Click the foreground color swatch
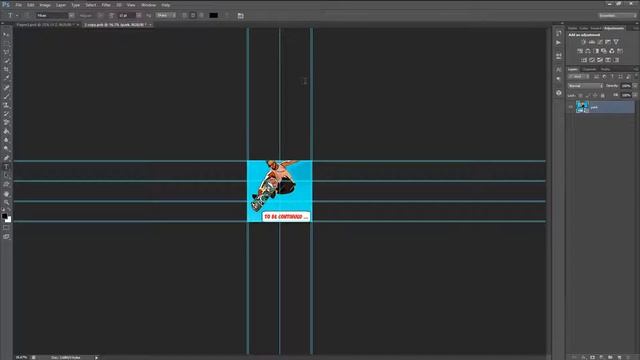640x360 pixels. (x=4, y=216)
